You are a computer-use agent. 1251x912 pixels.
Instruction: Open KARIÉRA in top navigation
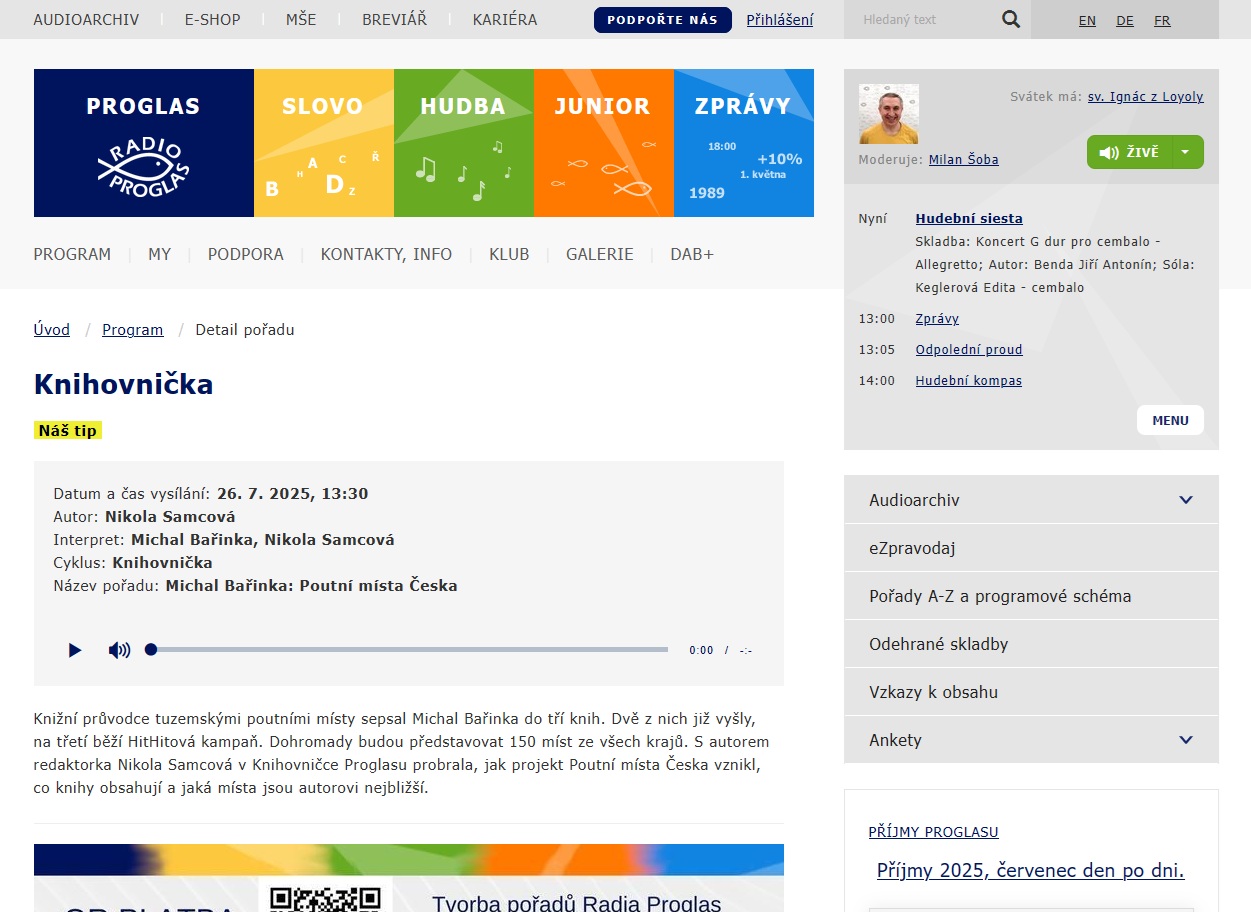click(x=505, y=20)
